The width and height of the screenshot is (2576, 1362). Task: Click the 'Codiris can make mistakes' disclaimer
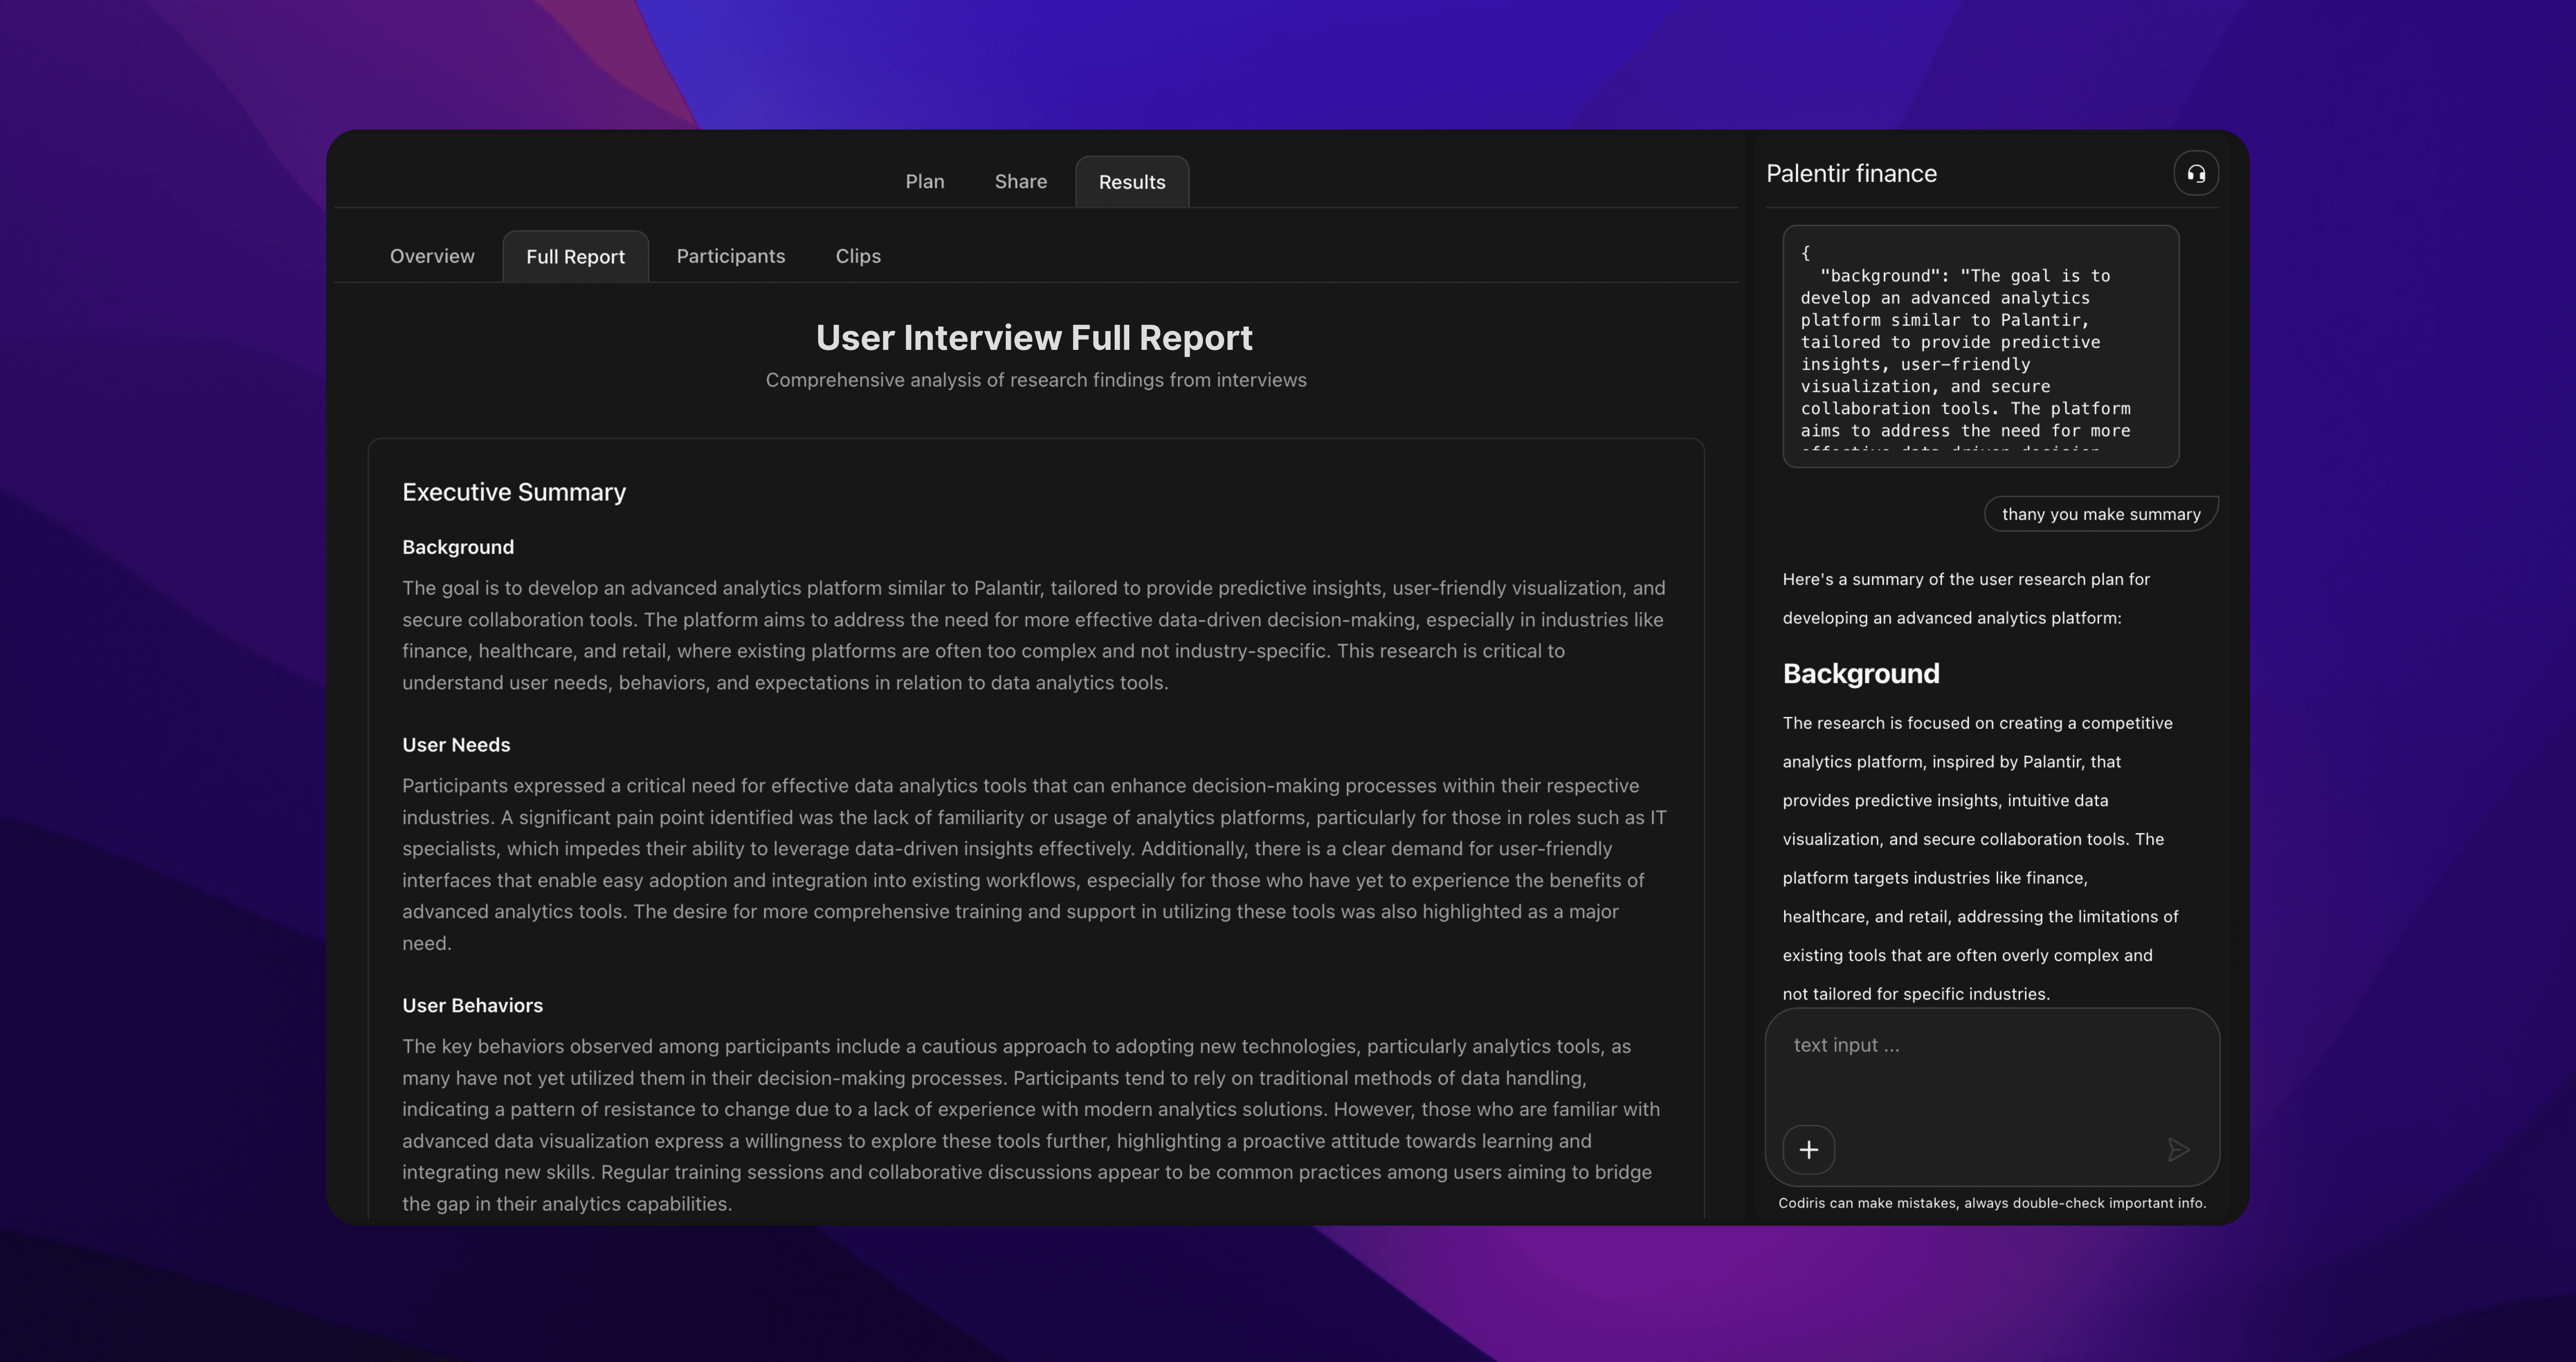(1992, 1203)
